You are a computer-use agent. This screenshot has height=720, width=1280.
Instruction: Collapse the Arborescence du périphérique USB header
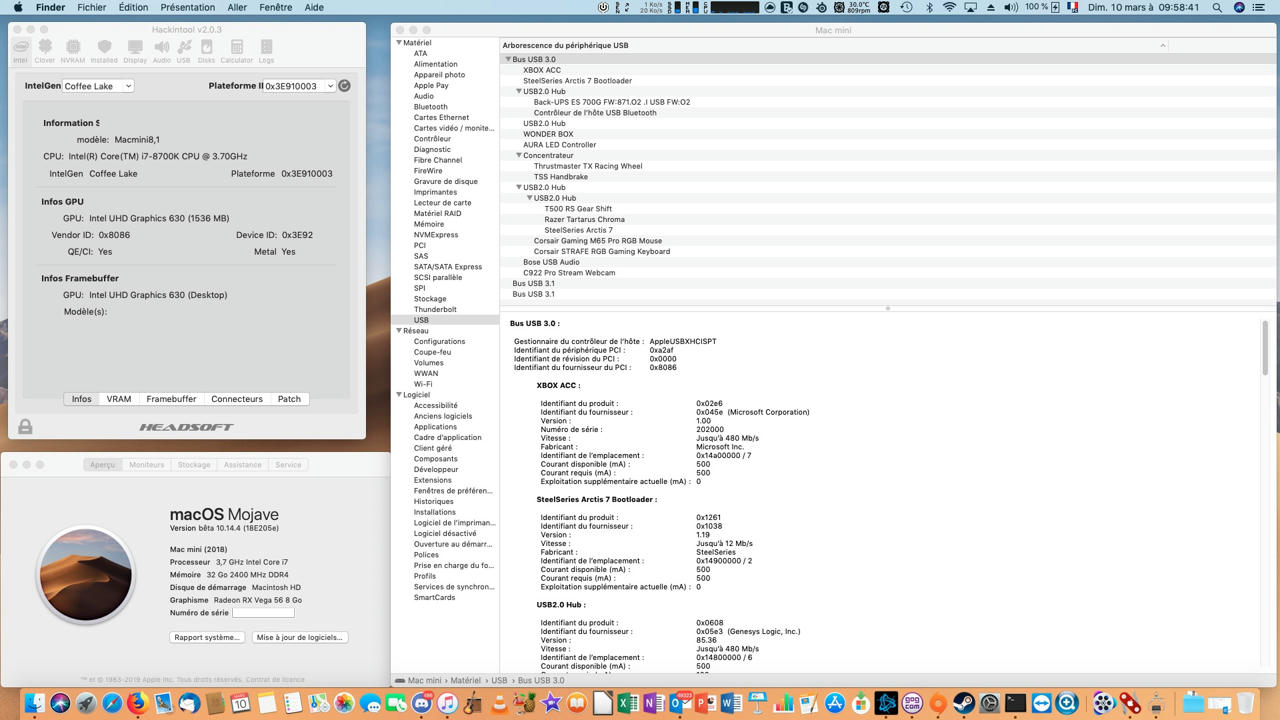coord(1163,45)
